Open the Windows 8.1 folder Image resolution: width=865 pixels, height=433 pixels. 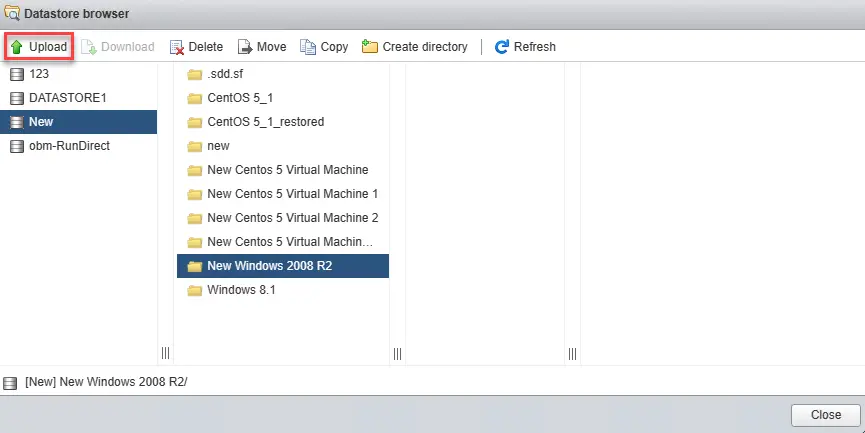coord(240,290)
